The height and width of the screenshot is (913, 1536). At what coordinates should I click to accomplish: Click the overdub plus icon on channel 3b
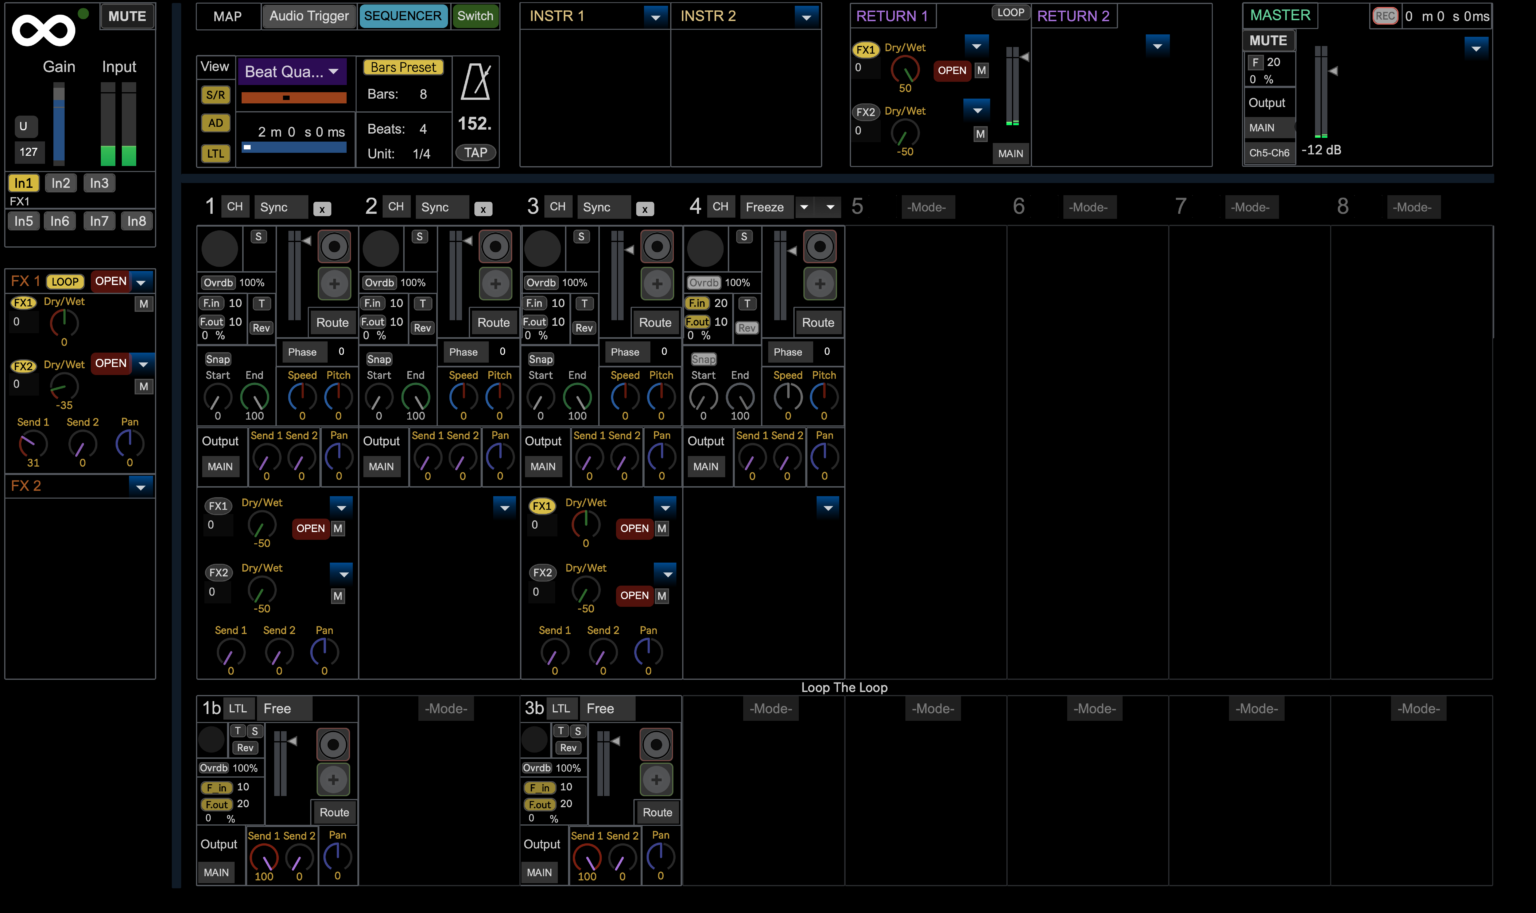pos(657,779)
